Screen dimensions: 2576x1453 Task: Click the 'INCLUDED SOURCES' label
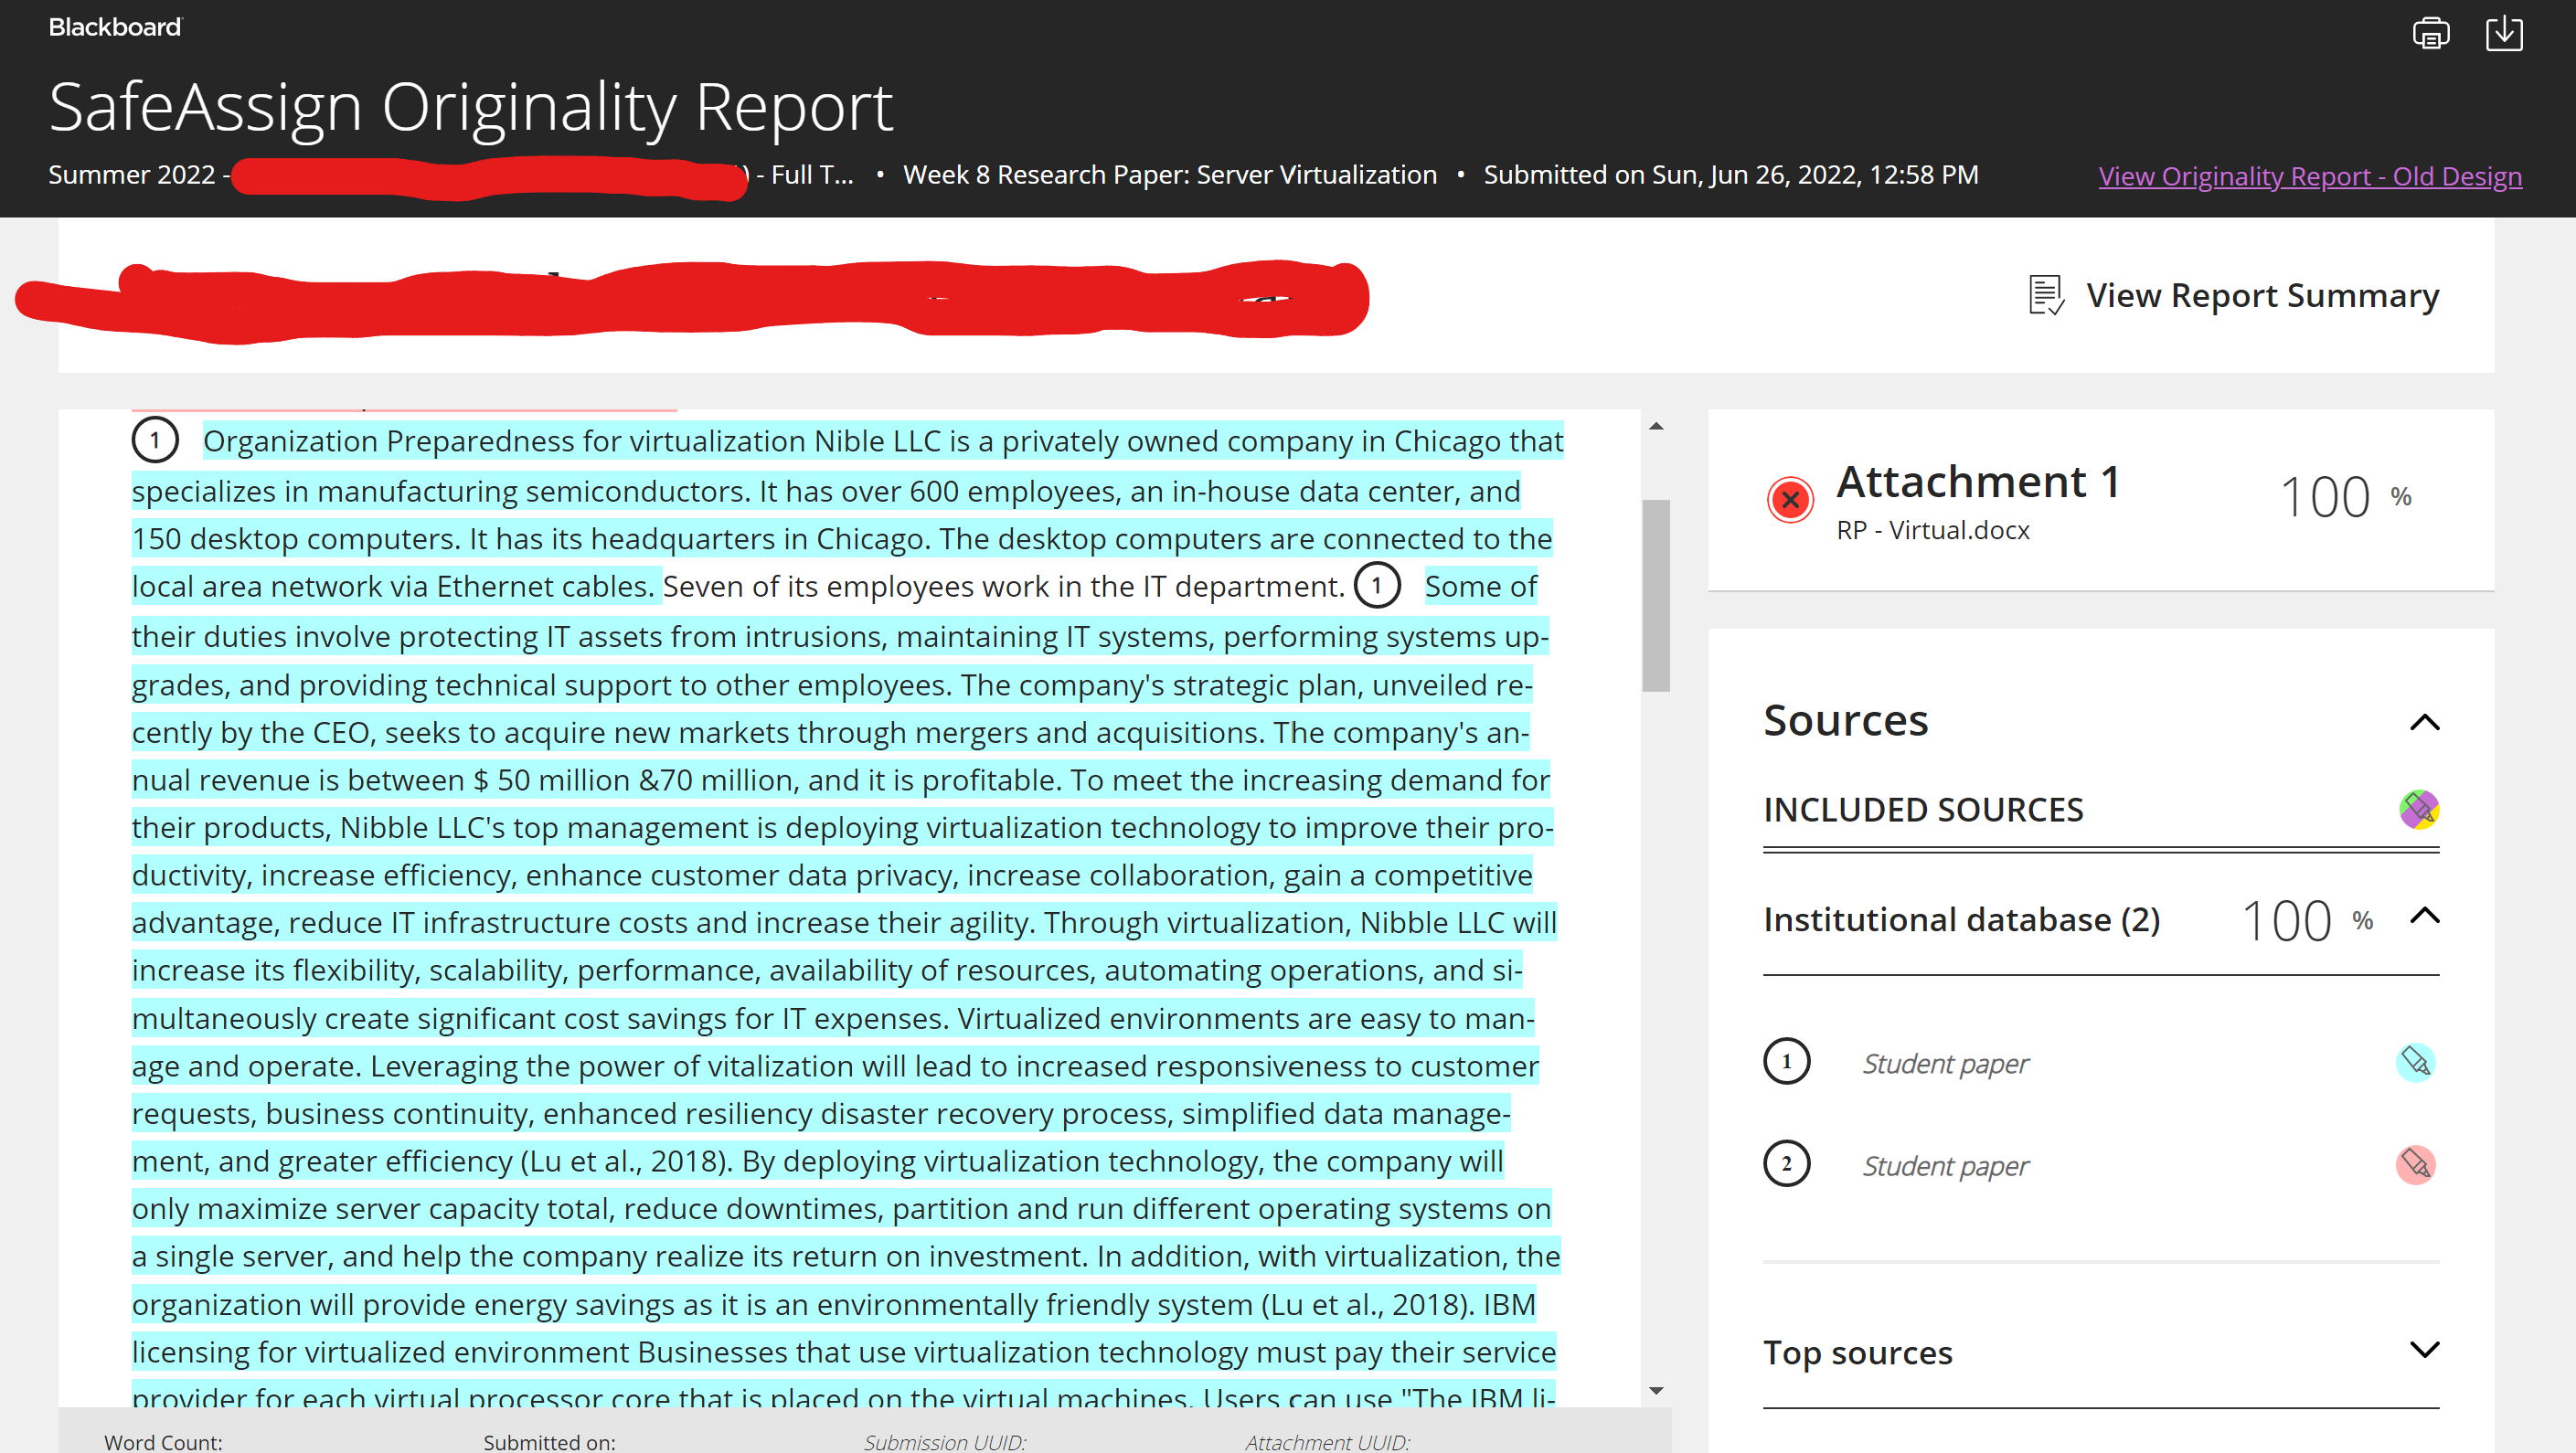pyautogui.click(x=1923, y=809)
